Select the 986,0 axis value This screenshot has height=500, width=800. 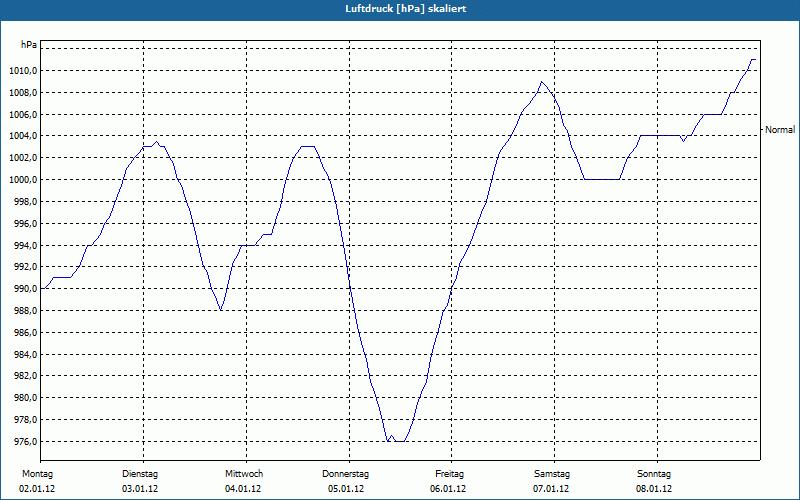click(25, 333)
